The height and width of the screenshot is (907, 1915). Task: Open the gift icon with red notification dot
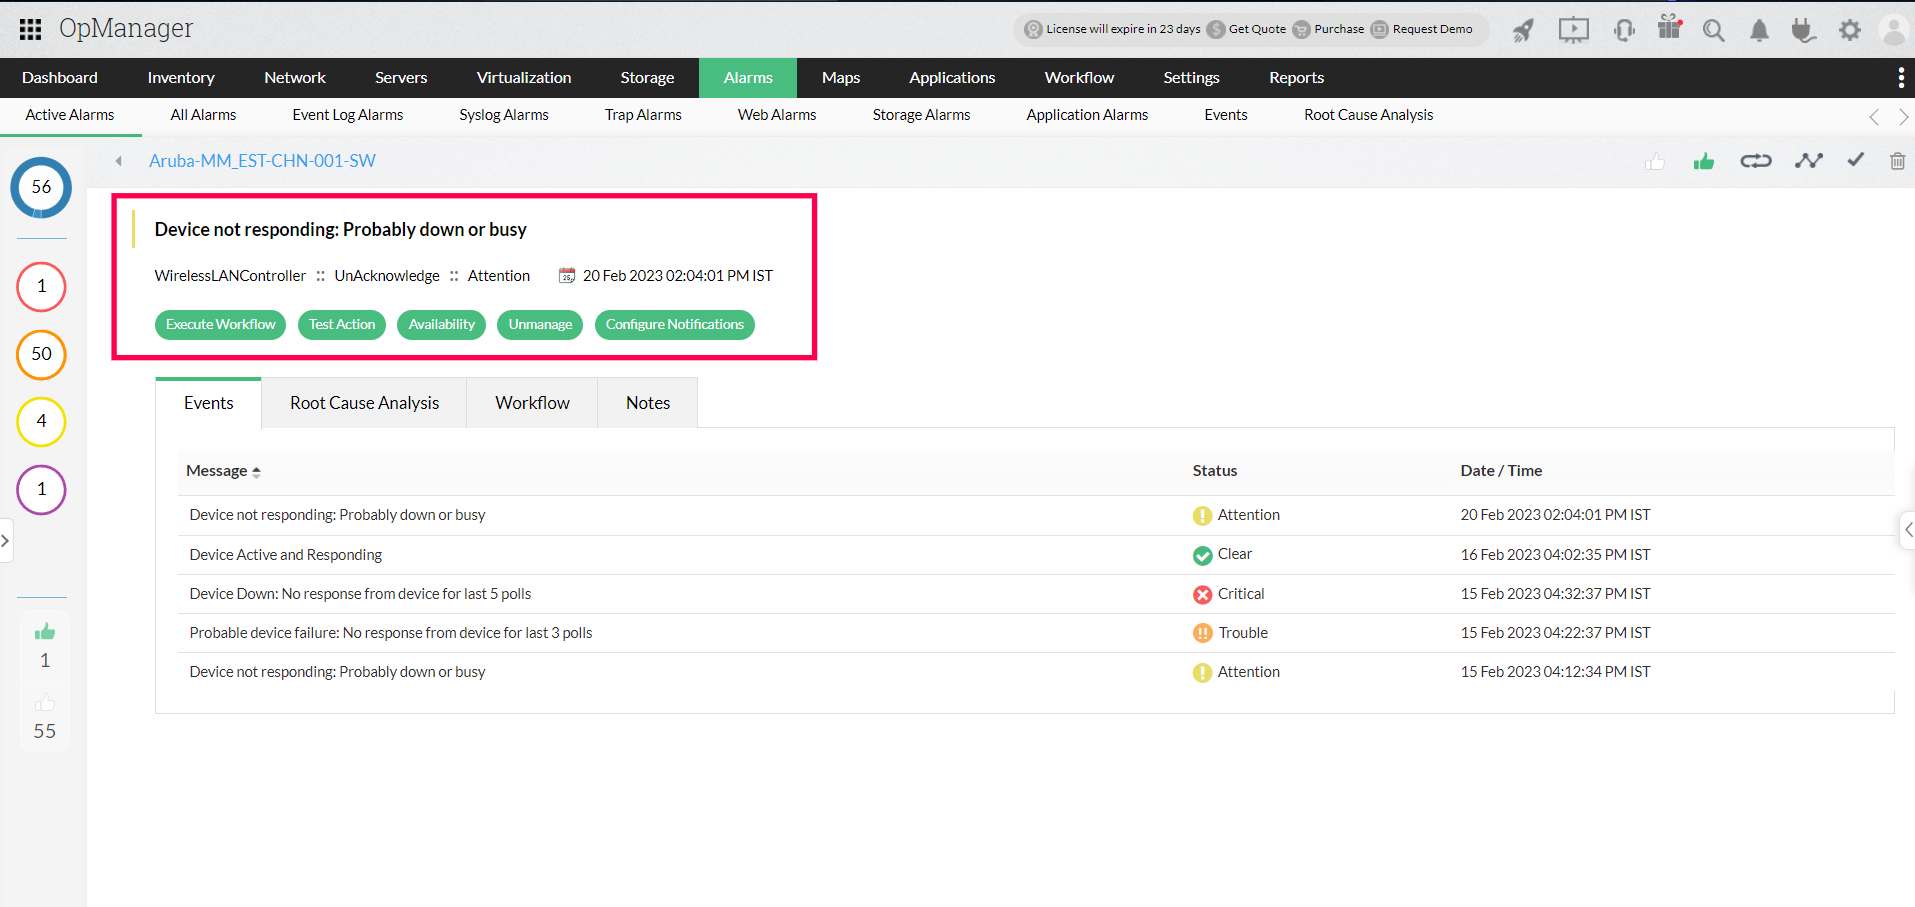click(1668, 30)
